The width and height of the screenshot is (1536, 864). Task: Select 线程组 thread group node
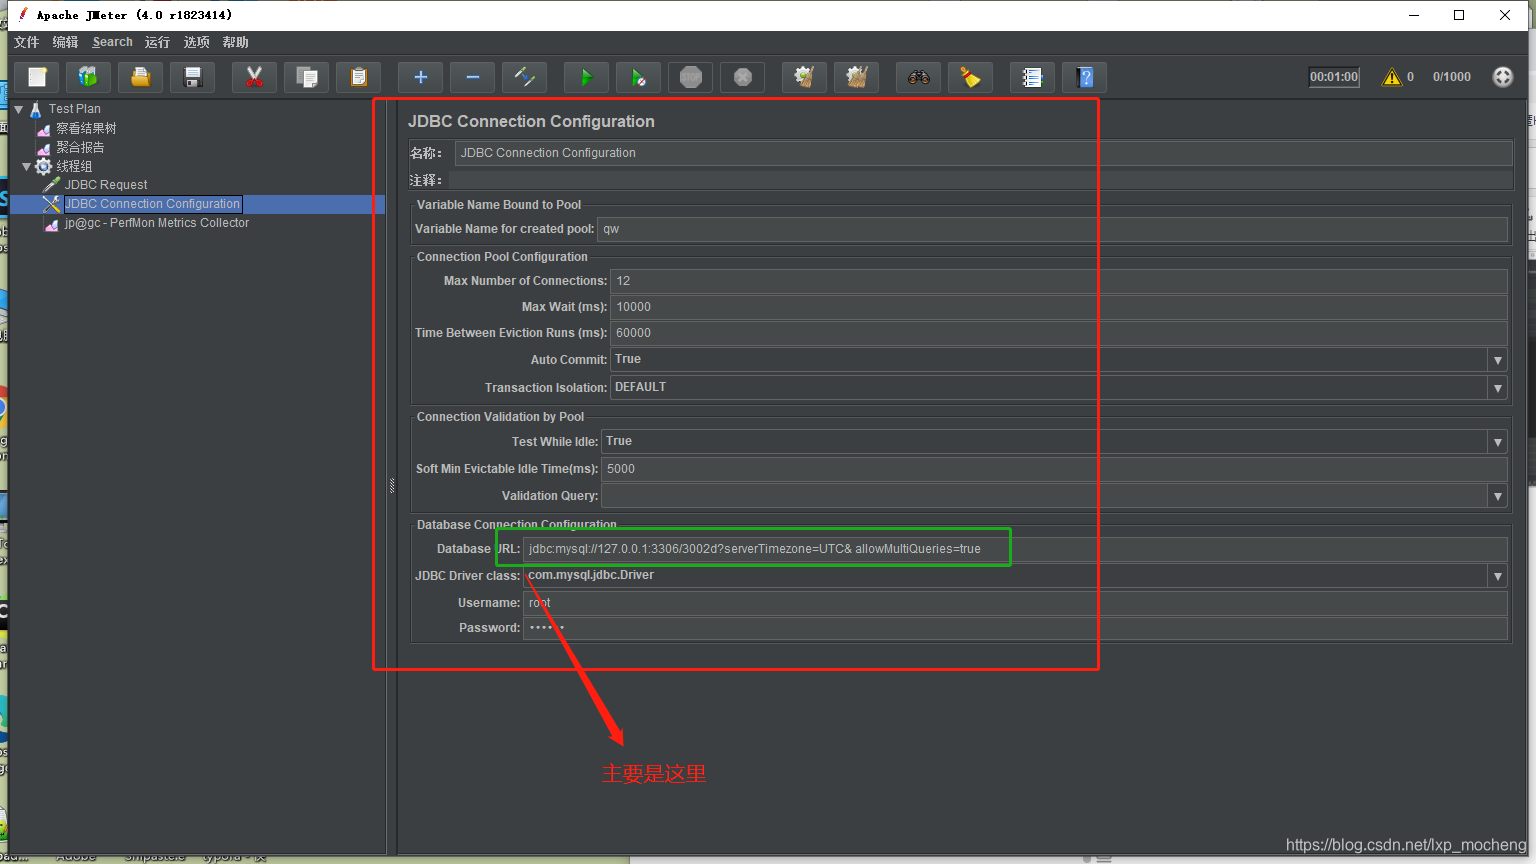(x=74, y=166)
